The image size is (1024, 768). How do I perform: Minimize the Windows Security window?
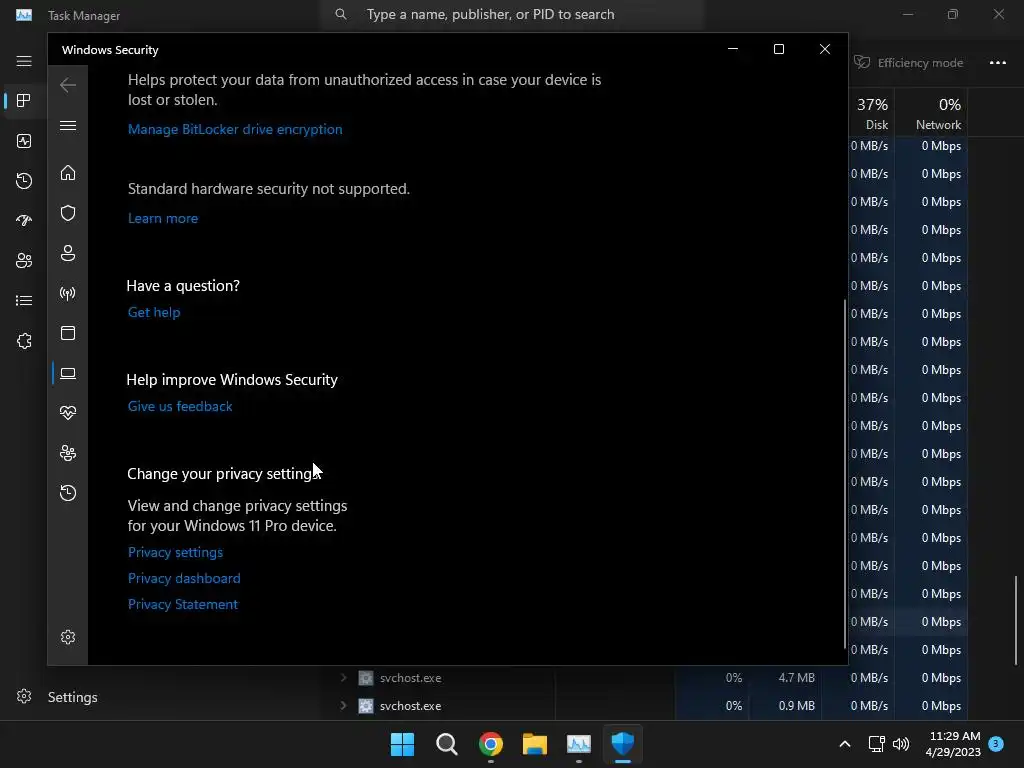click(x=733, y=49)
